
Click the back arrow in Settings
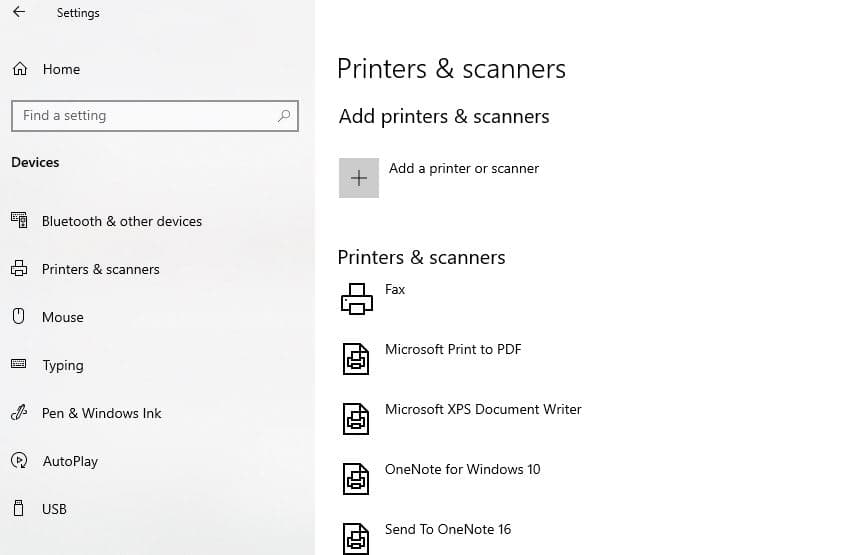tap(19, 11)
